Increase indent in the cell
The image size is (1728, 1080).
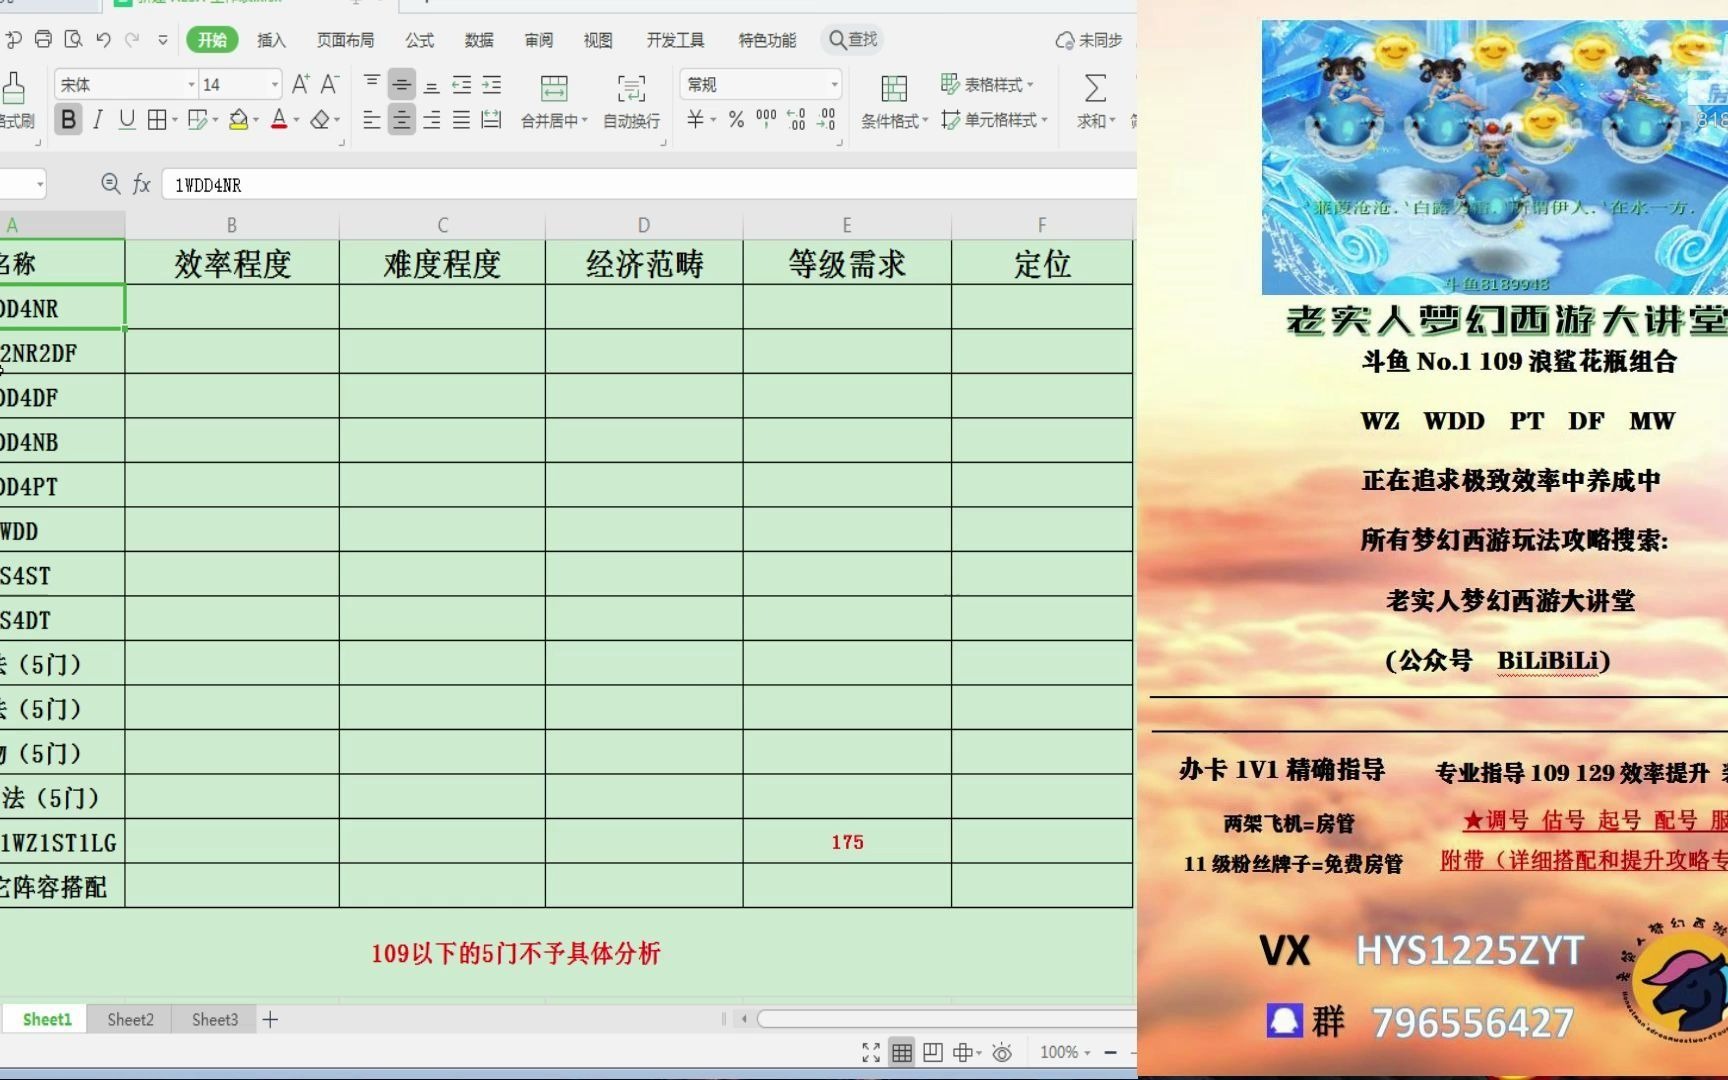point(492,84)
